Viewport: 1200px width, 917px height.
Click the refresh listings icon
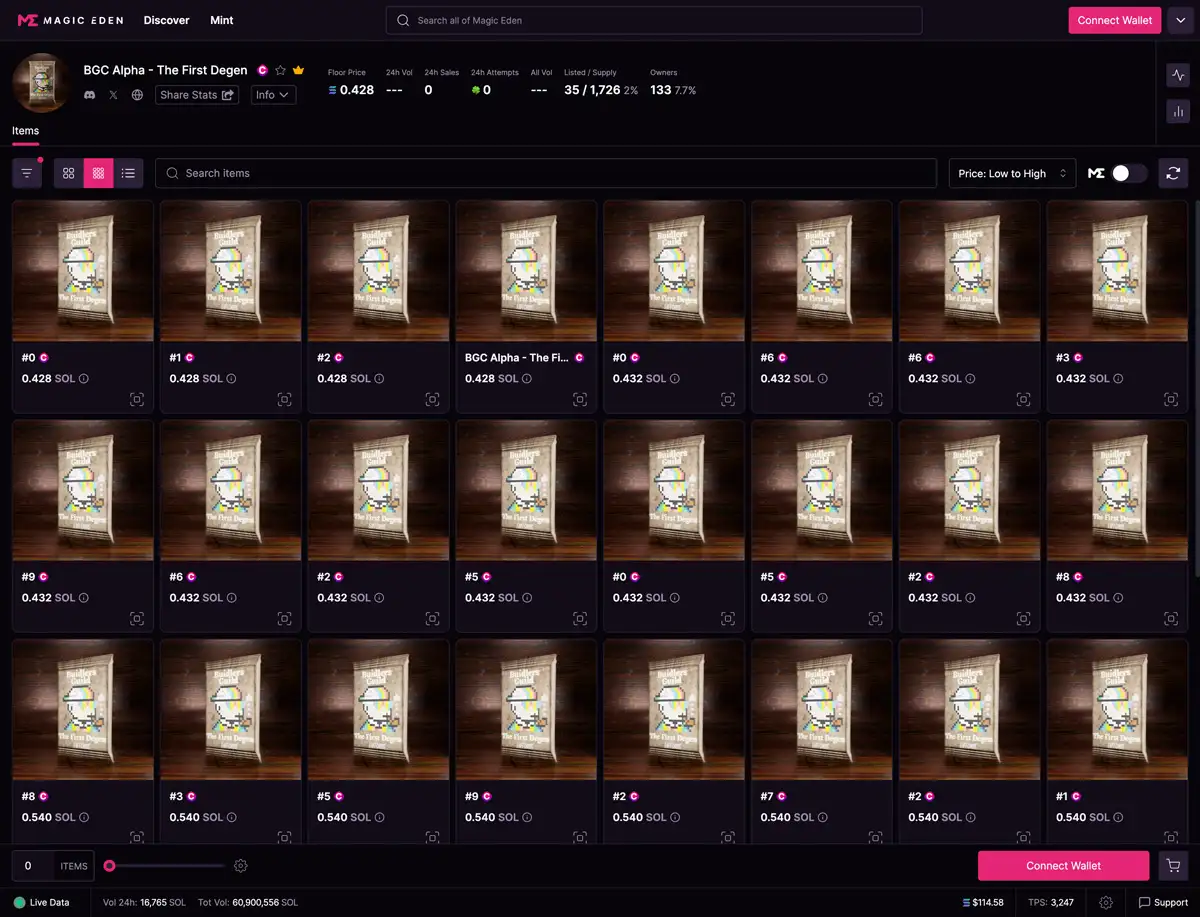pos(1173,173)
